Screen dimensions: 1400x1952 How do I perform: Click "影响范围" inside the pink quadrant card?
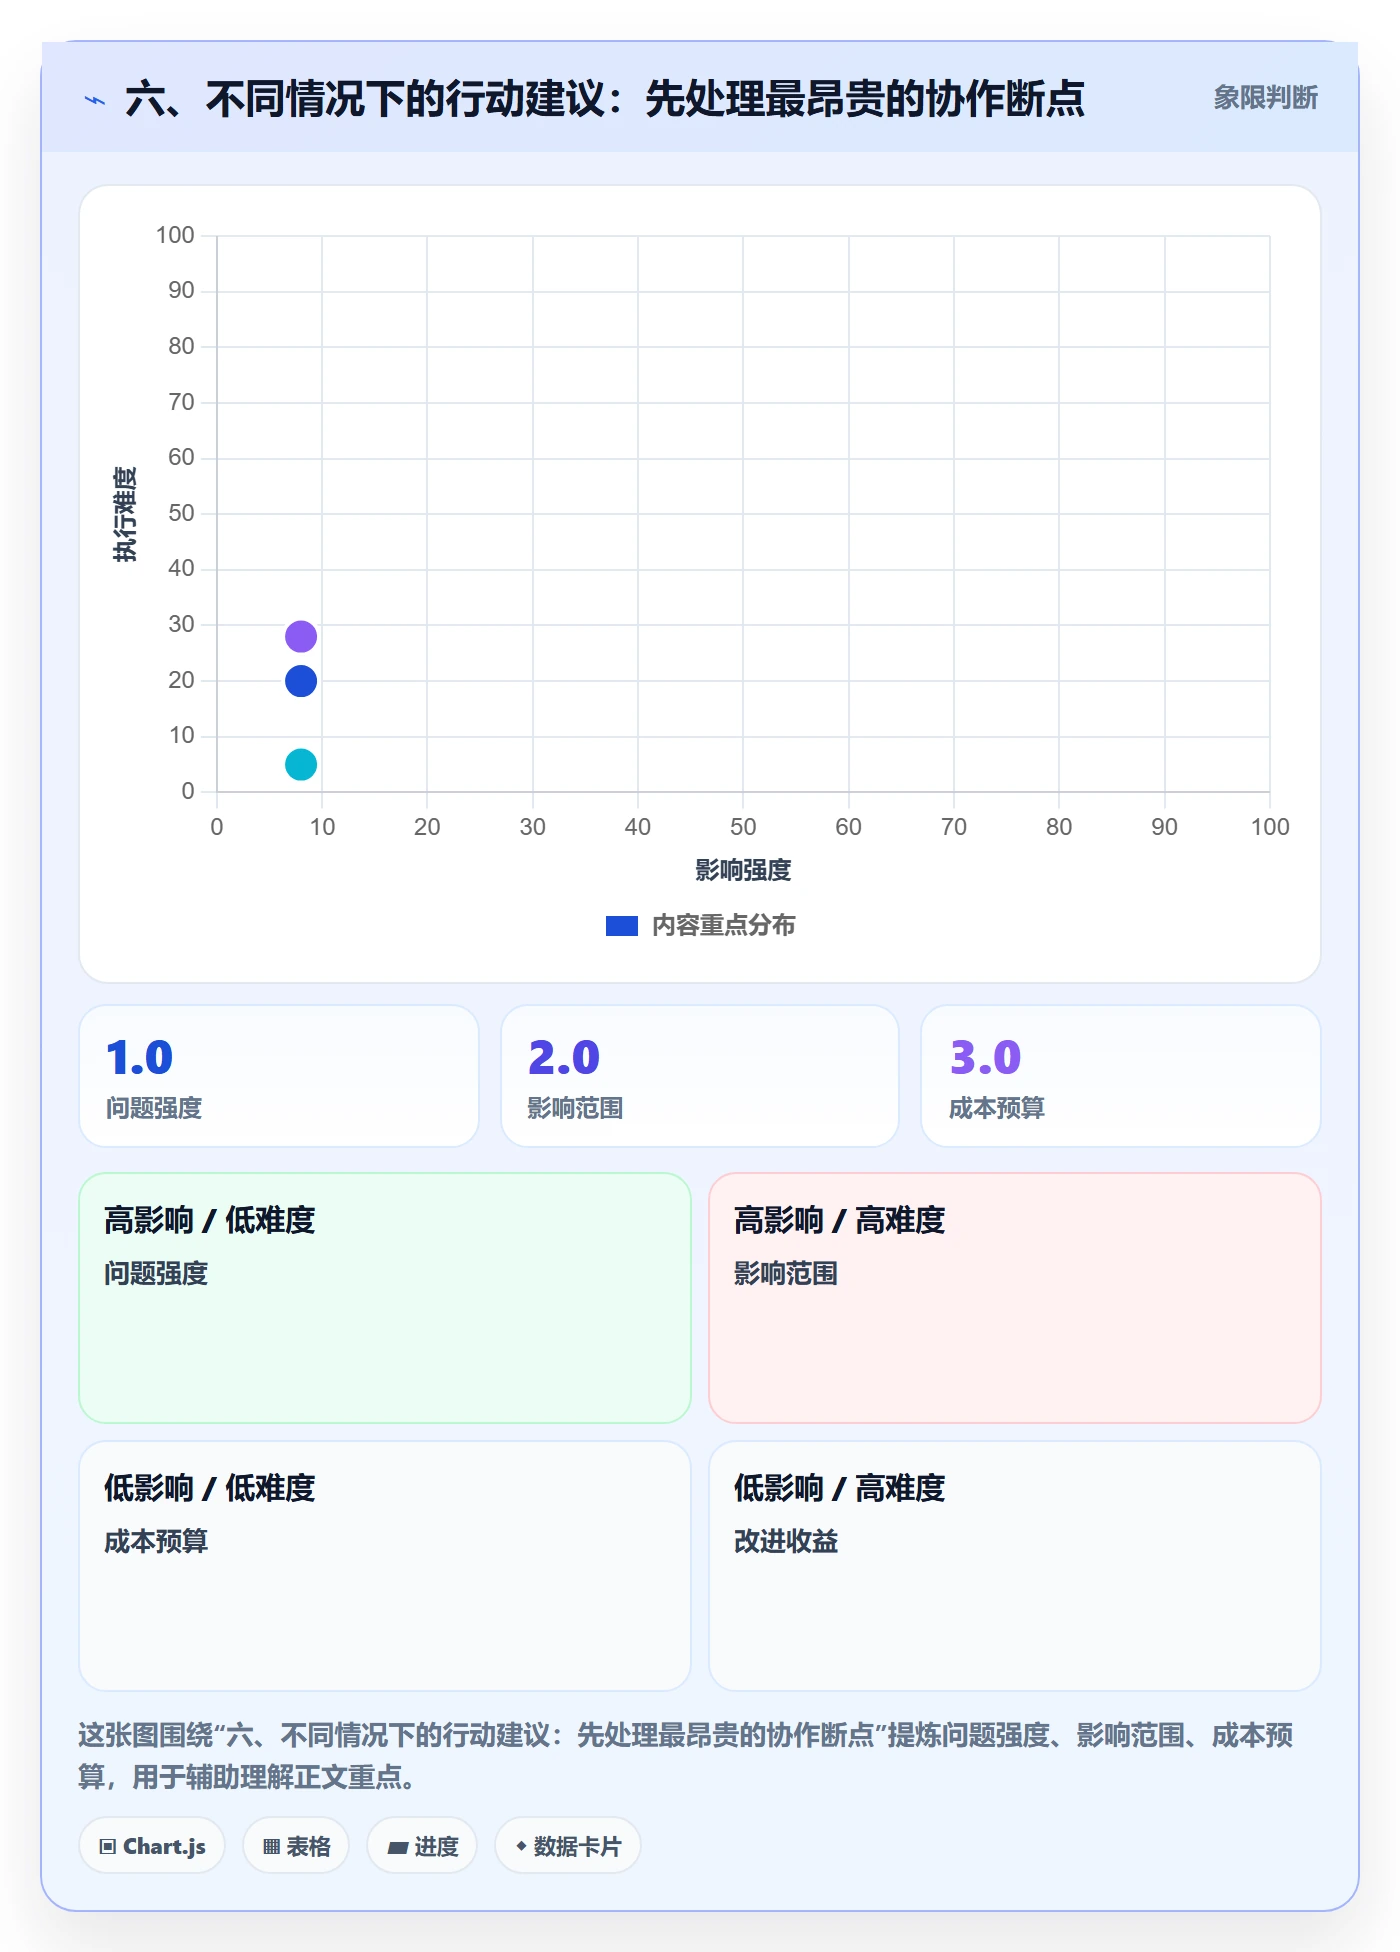(x=786, y=1273)
